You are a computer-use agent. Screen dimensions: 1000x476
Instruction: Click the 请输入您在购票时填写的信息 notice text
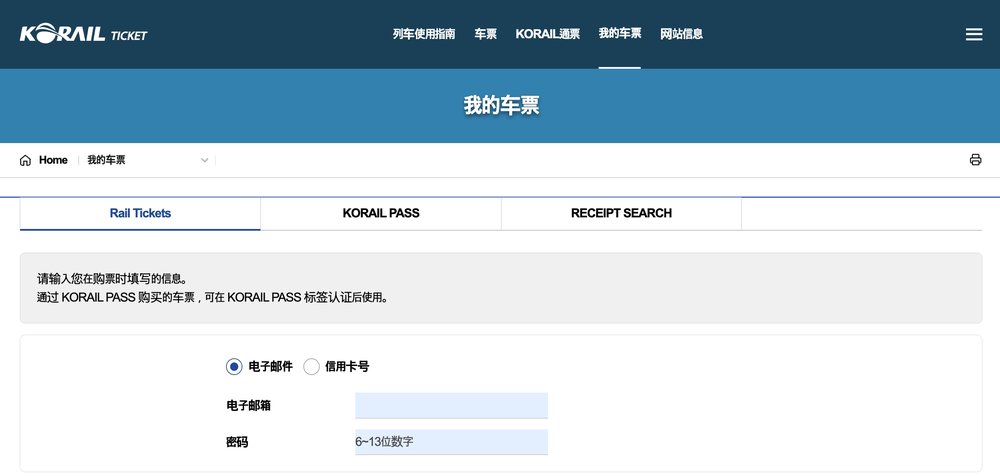point(112,279)
